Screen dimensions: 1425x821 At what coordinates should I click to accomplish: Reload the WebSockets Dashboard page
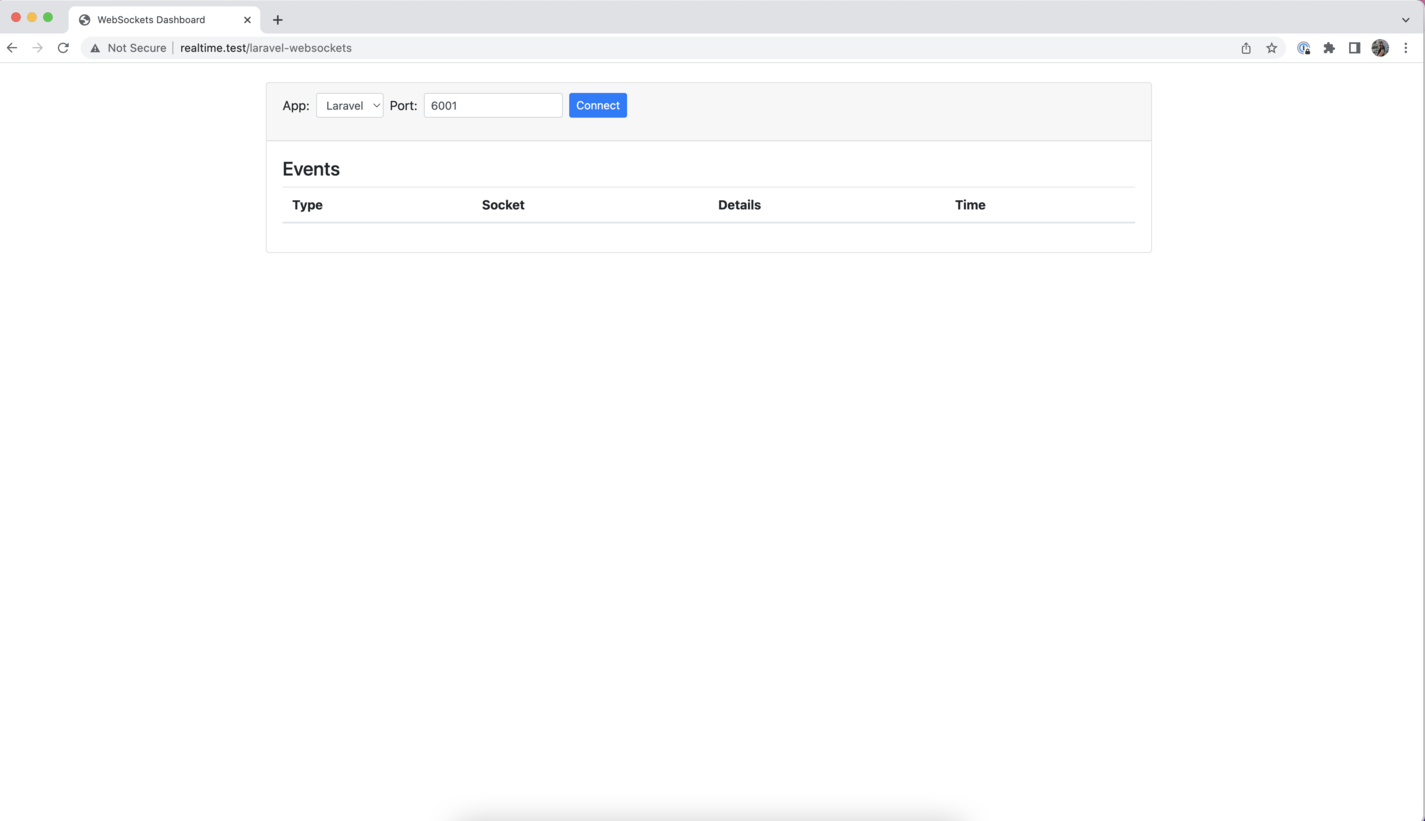pyautogui.click(x=63, y=47)
